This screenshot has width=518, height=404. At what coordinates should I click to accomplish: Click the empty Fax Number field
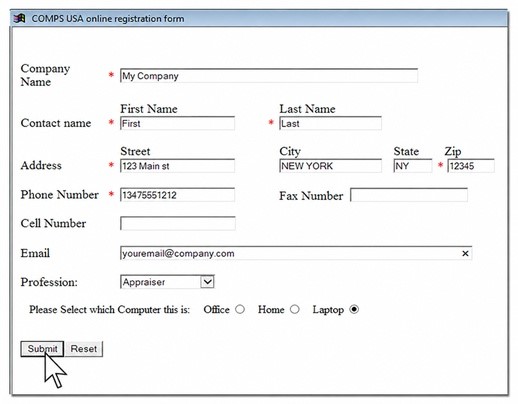(409, 195)
